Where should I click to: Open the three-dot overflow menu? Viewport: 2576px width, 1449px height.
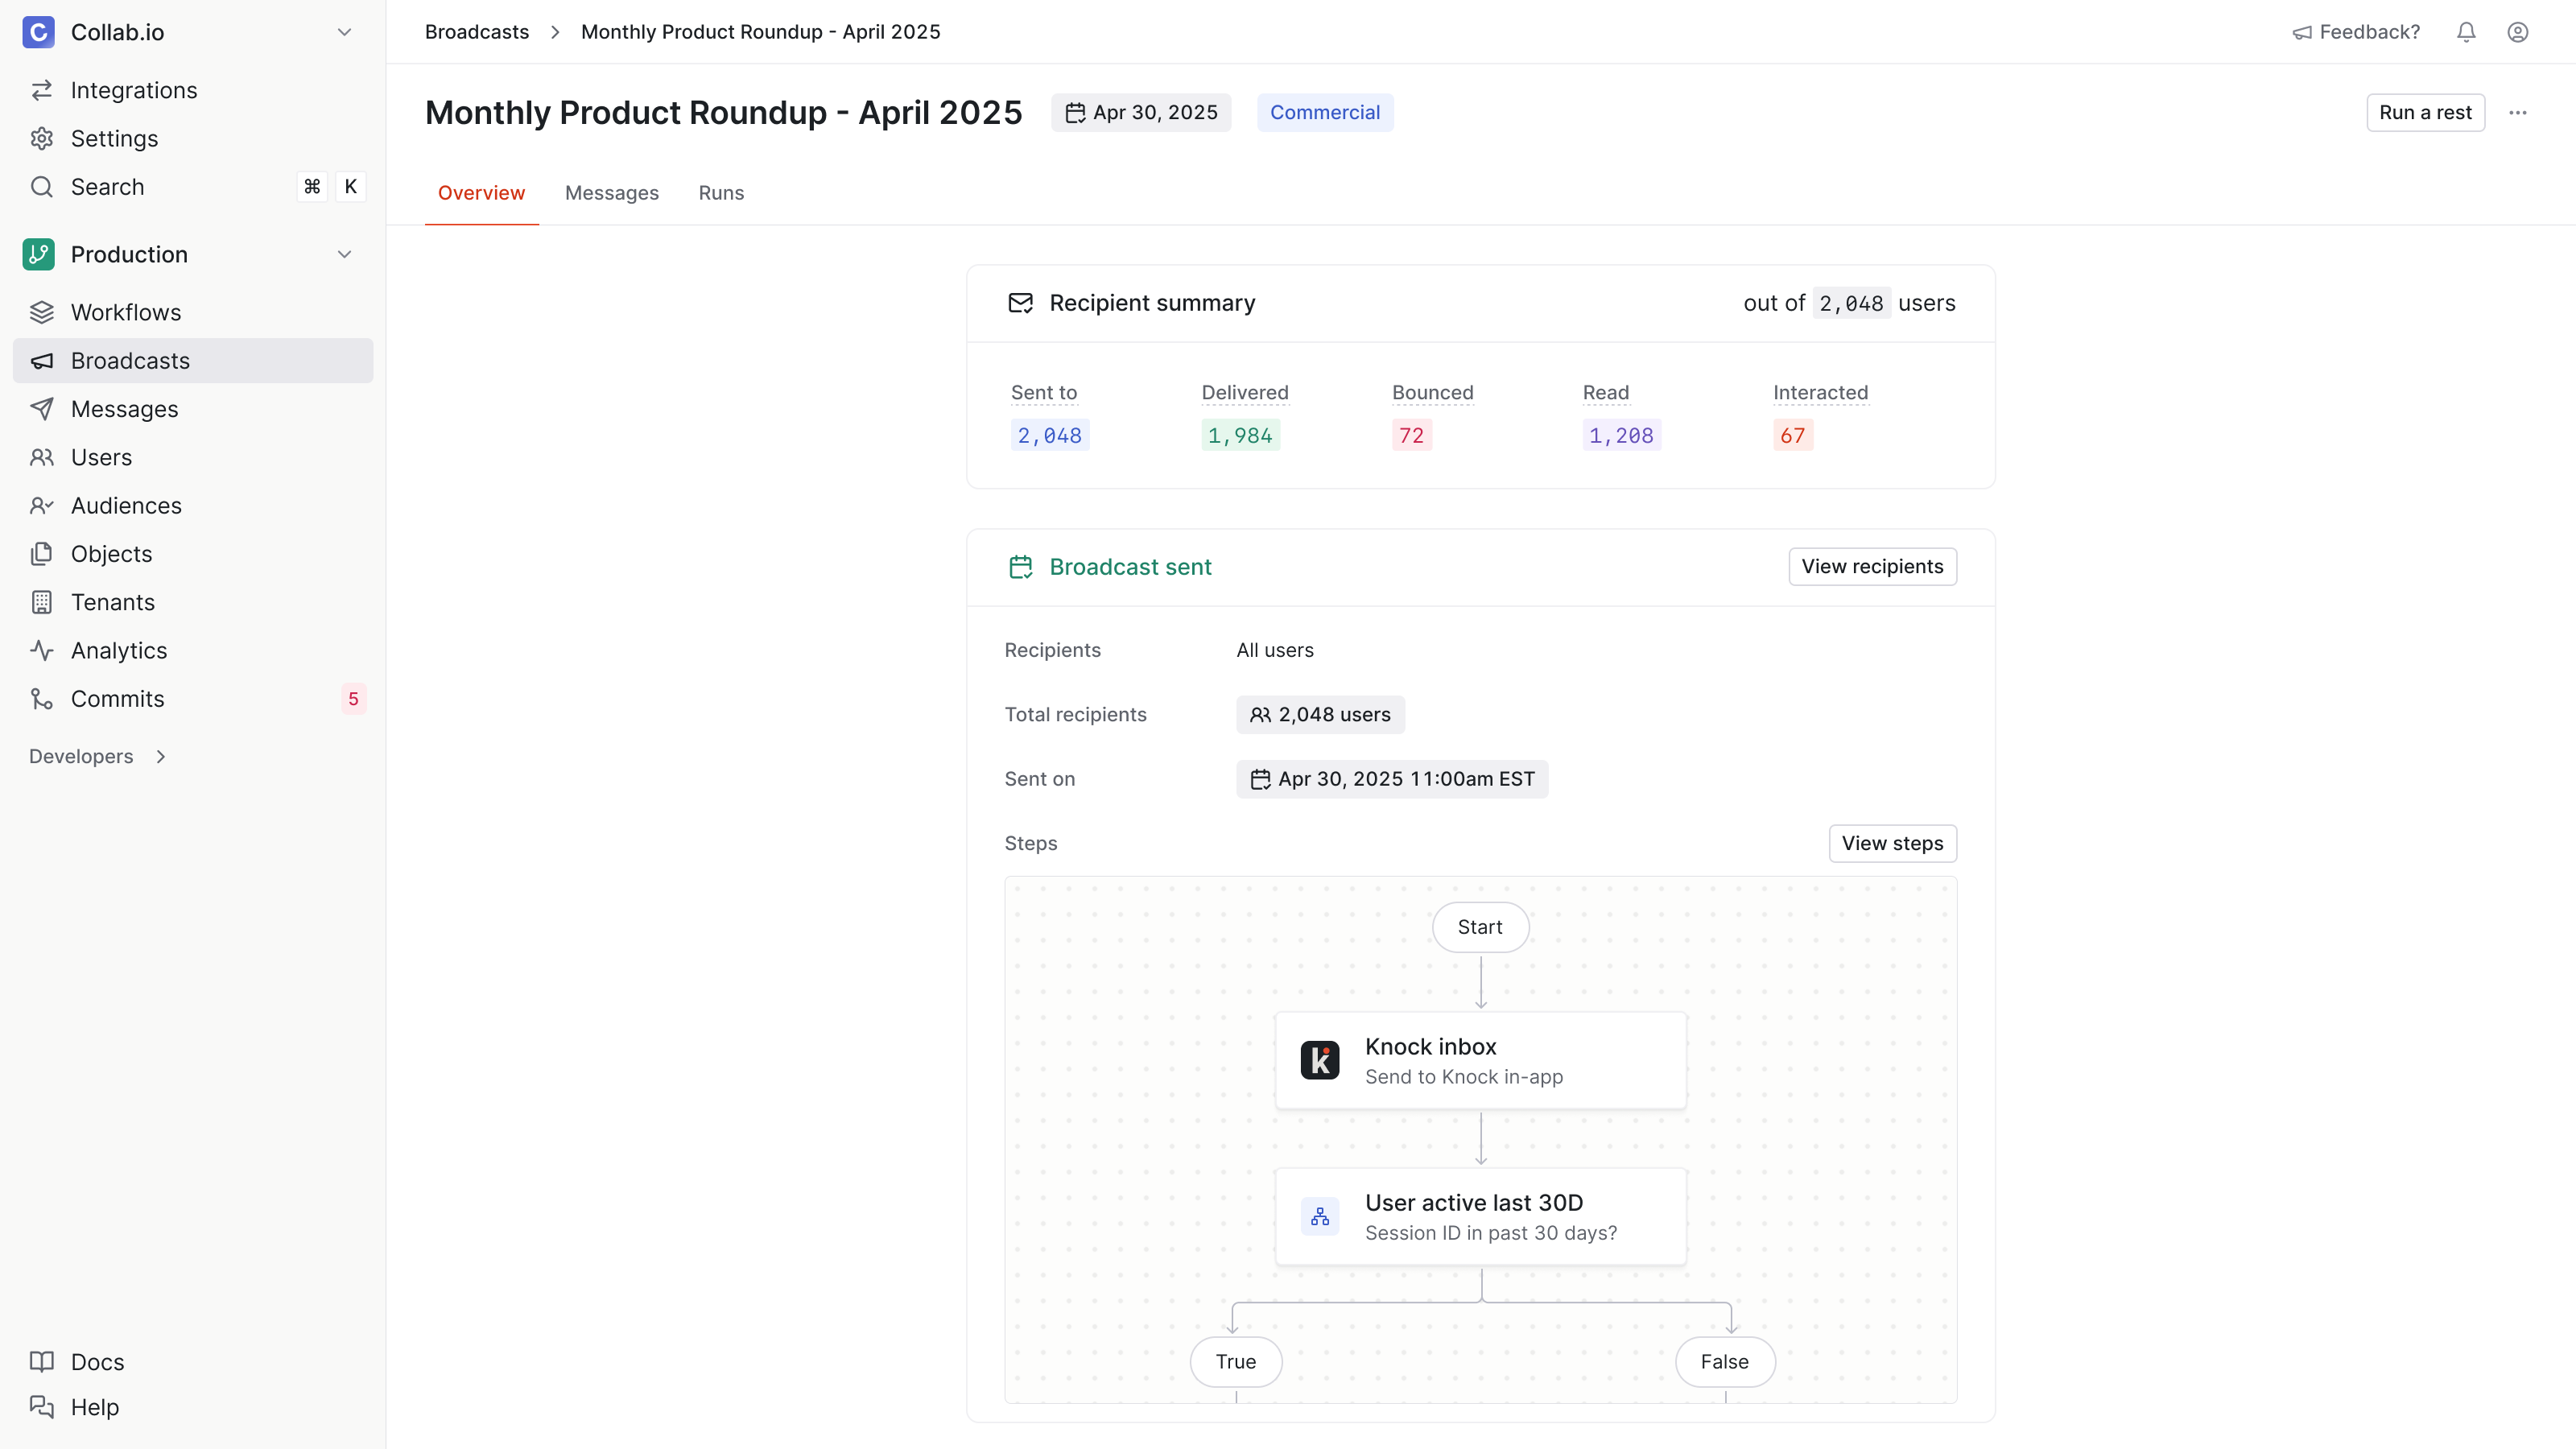(2518, 112)
